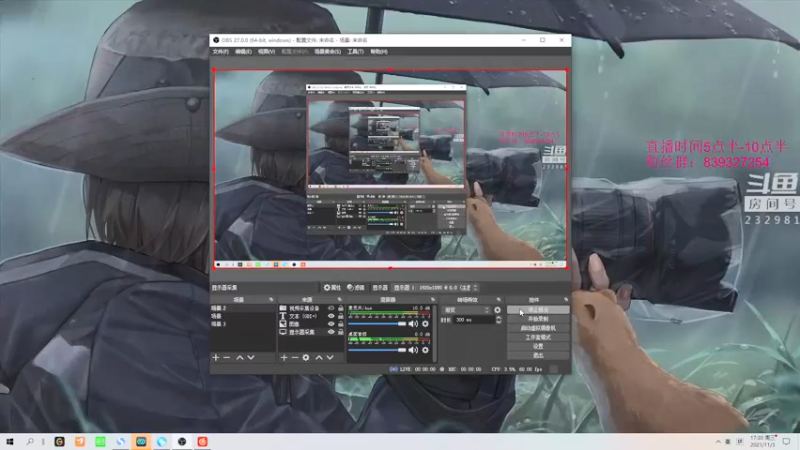Open the 文件(F) menu in OBS
This screenshot has height=450, width=800.
coord(220,52)
